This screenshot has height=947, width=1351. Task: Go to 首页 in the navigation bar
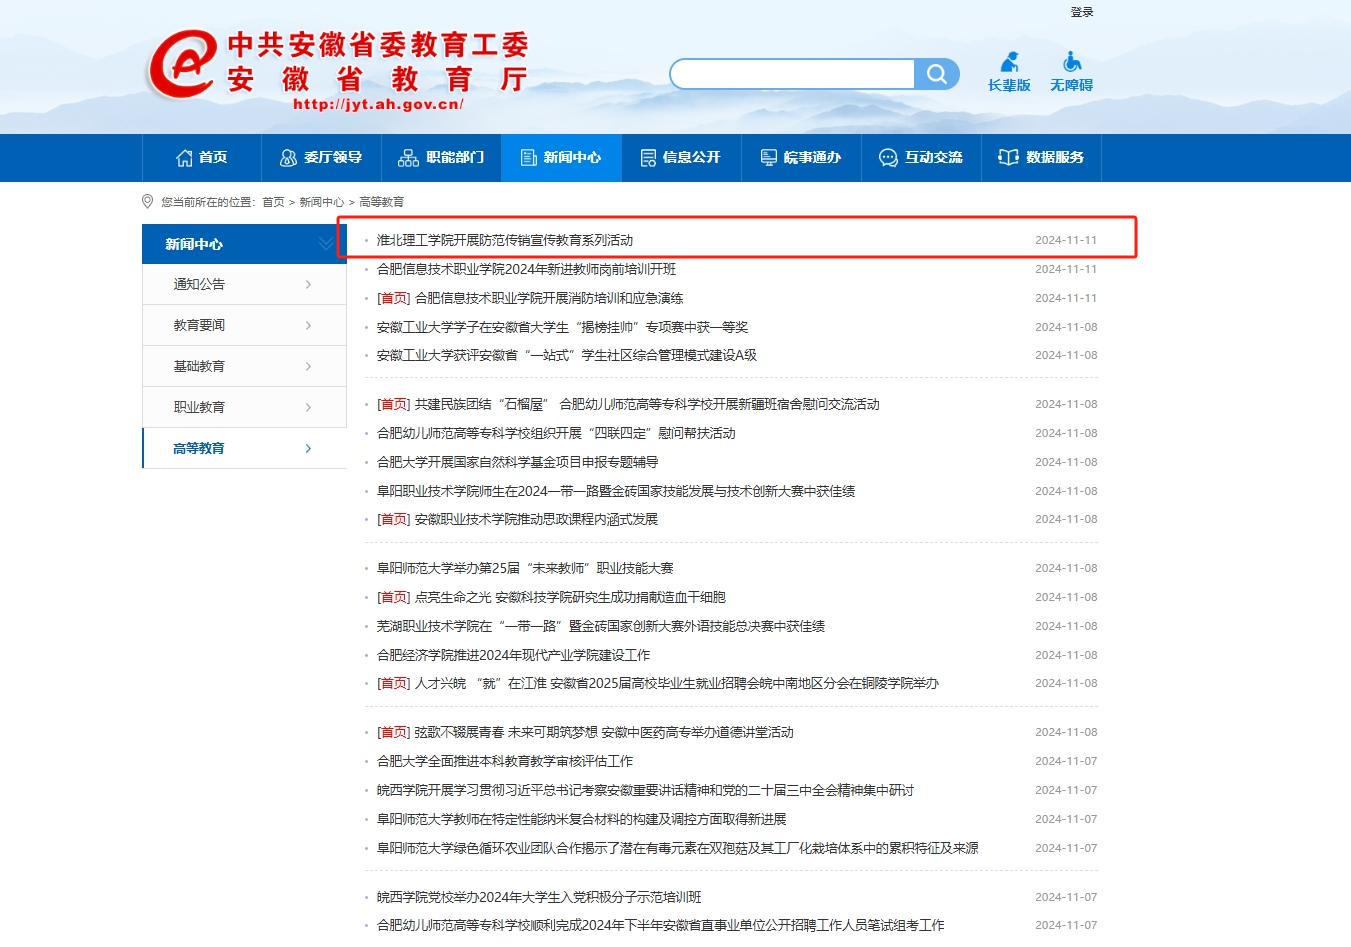(x=202, y=158)
